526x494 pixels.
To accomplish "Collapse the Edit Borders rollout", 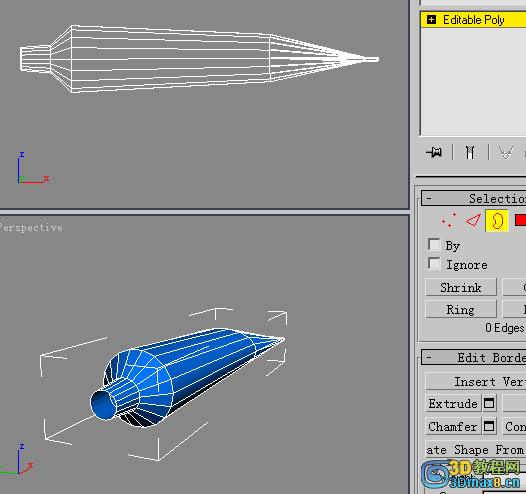I will pyautogui.click(x=429, y=358).
